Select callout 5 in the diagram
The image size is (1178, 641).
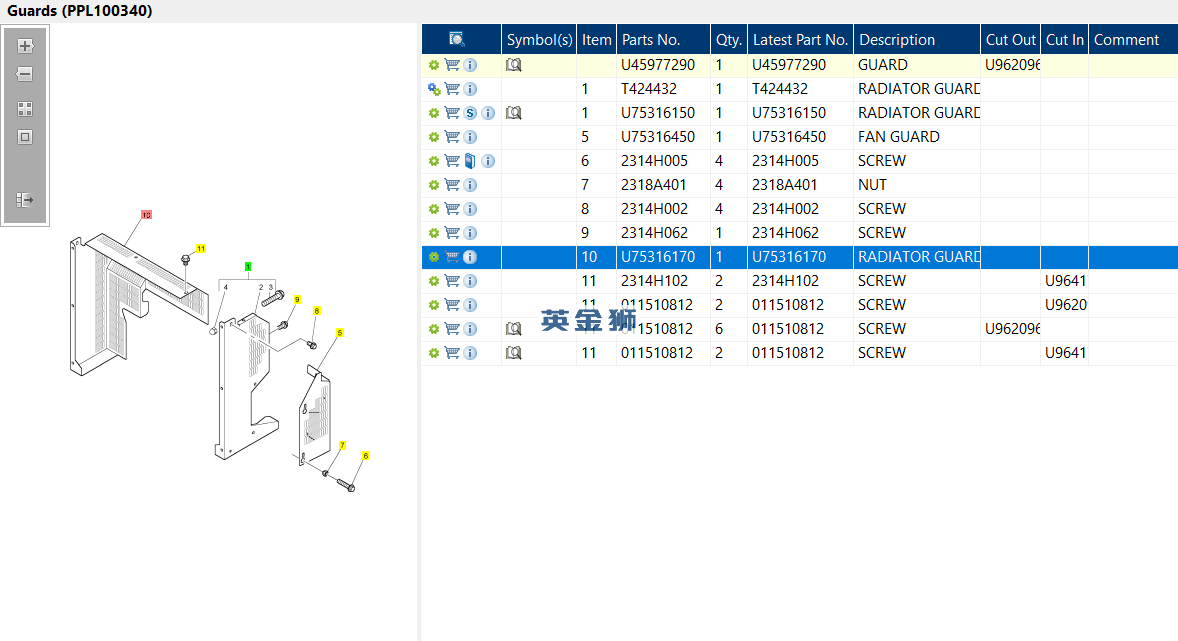tap(340, 333)
